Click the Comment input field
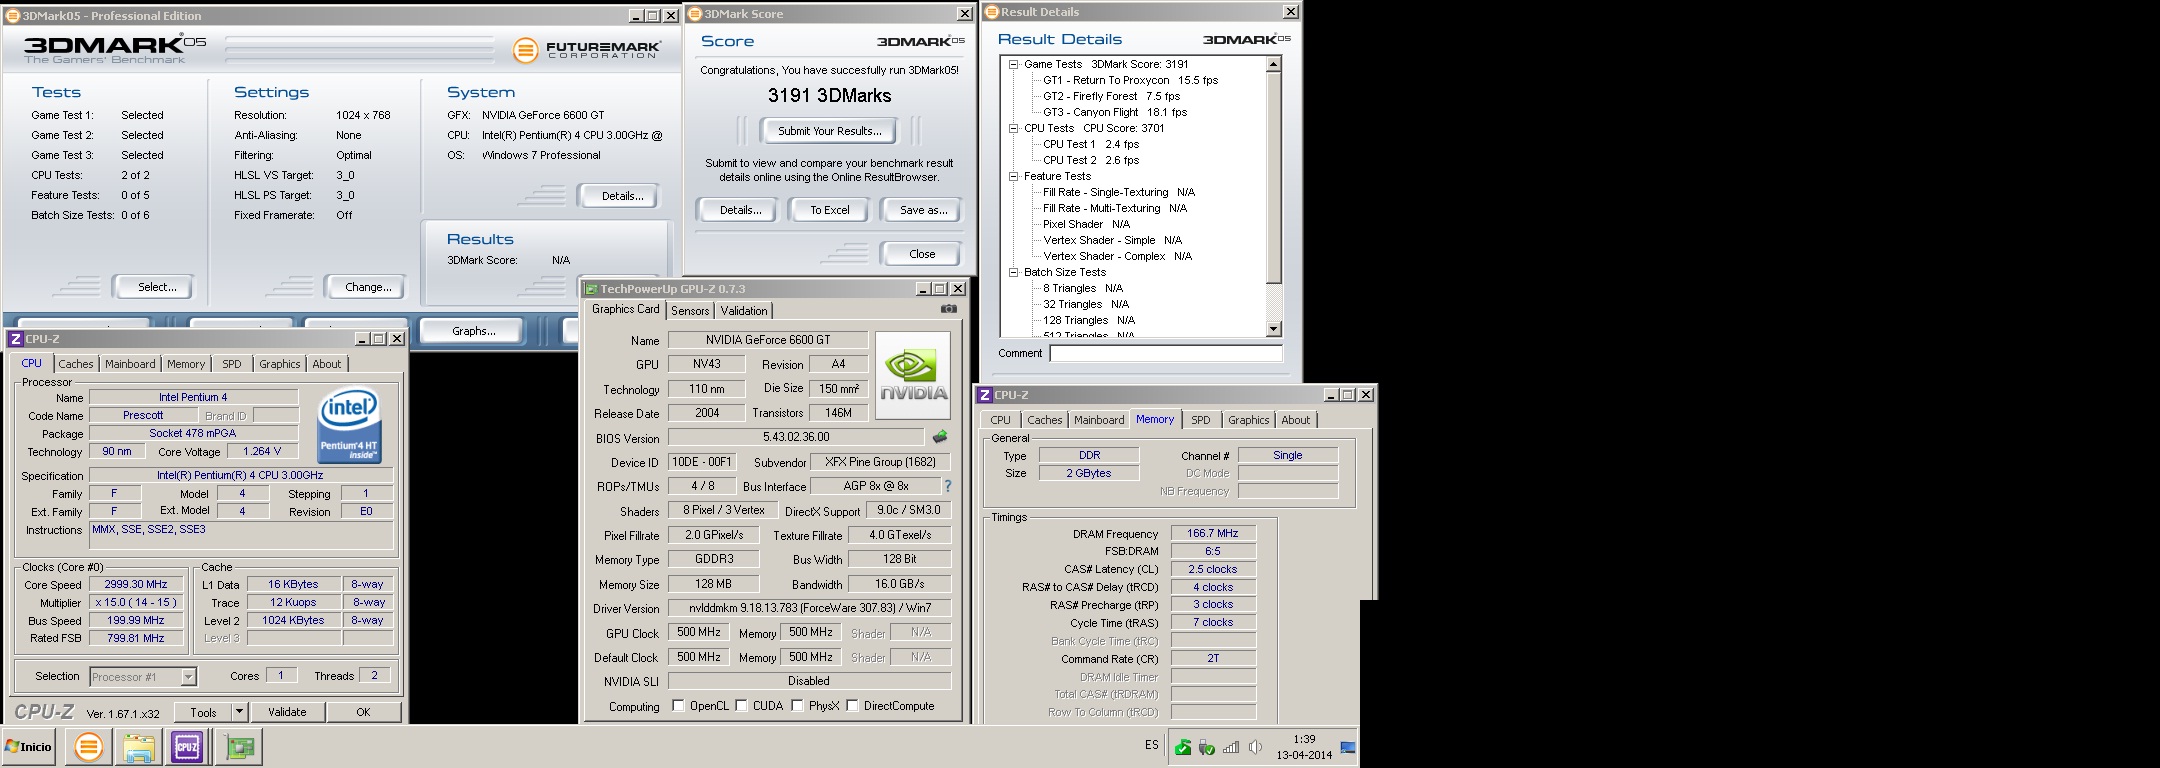 pyautogui.click(x=1165, y=353)
